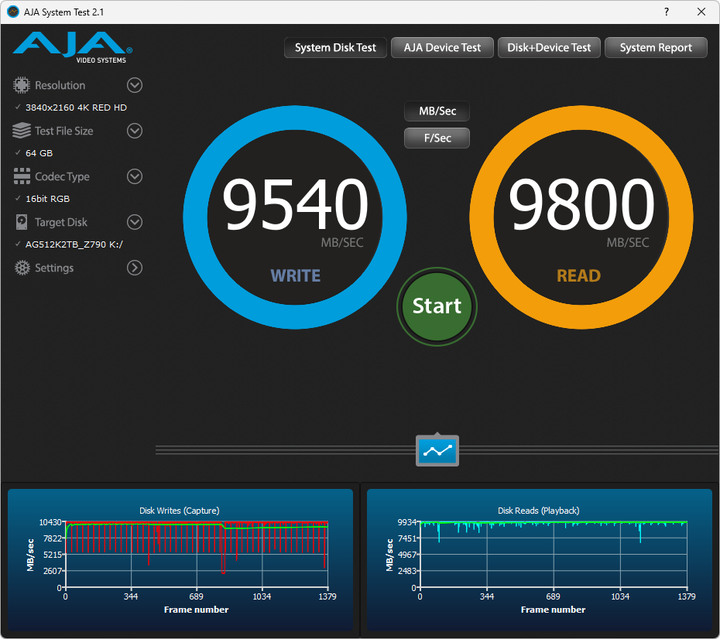Close the AJA System Test window

coord(701,12)
